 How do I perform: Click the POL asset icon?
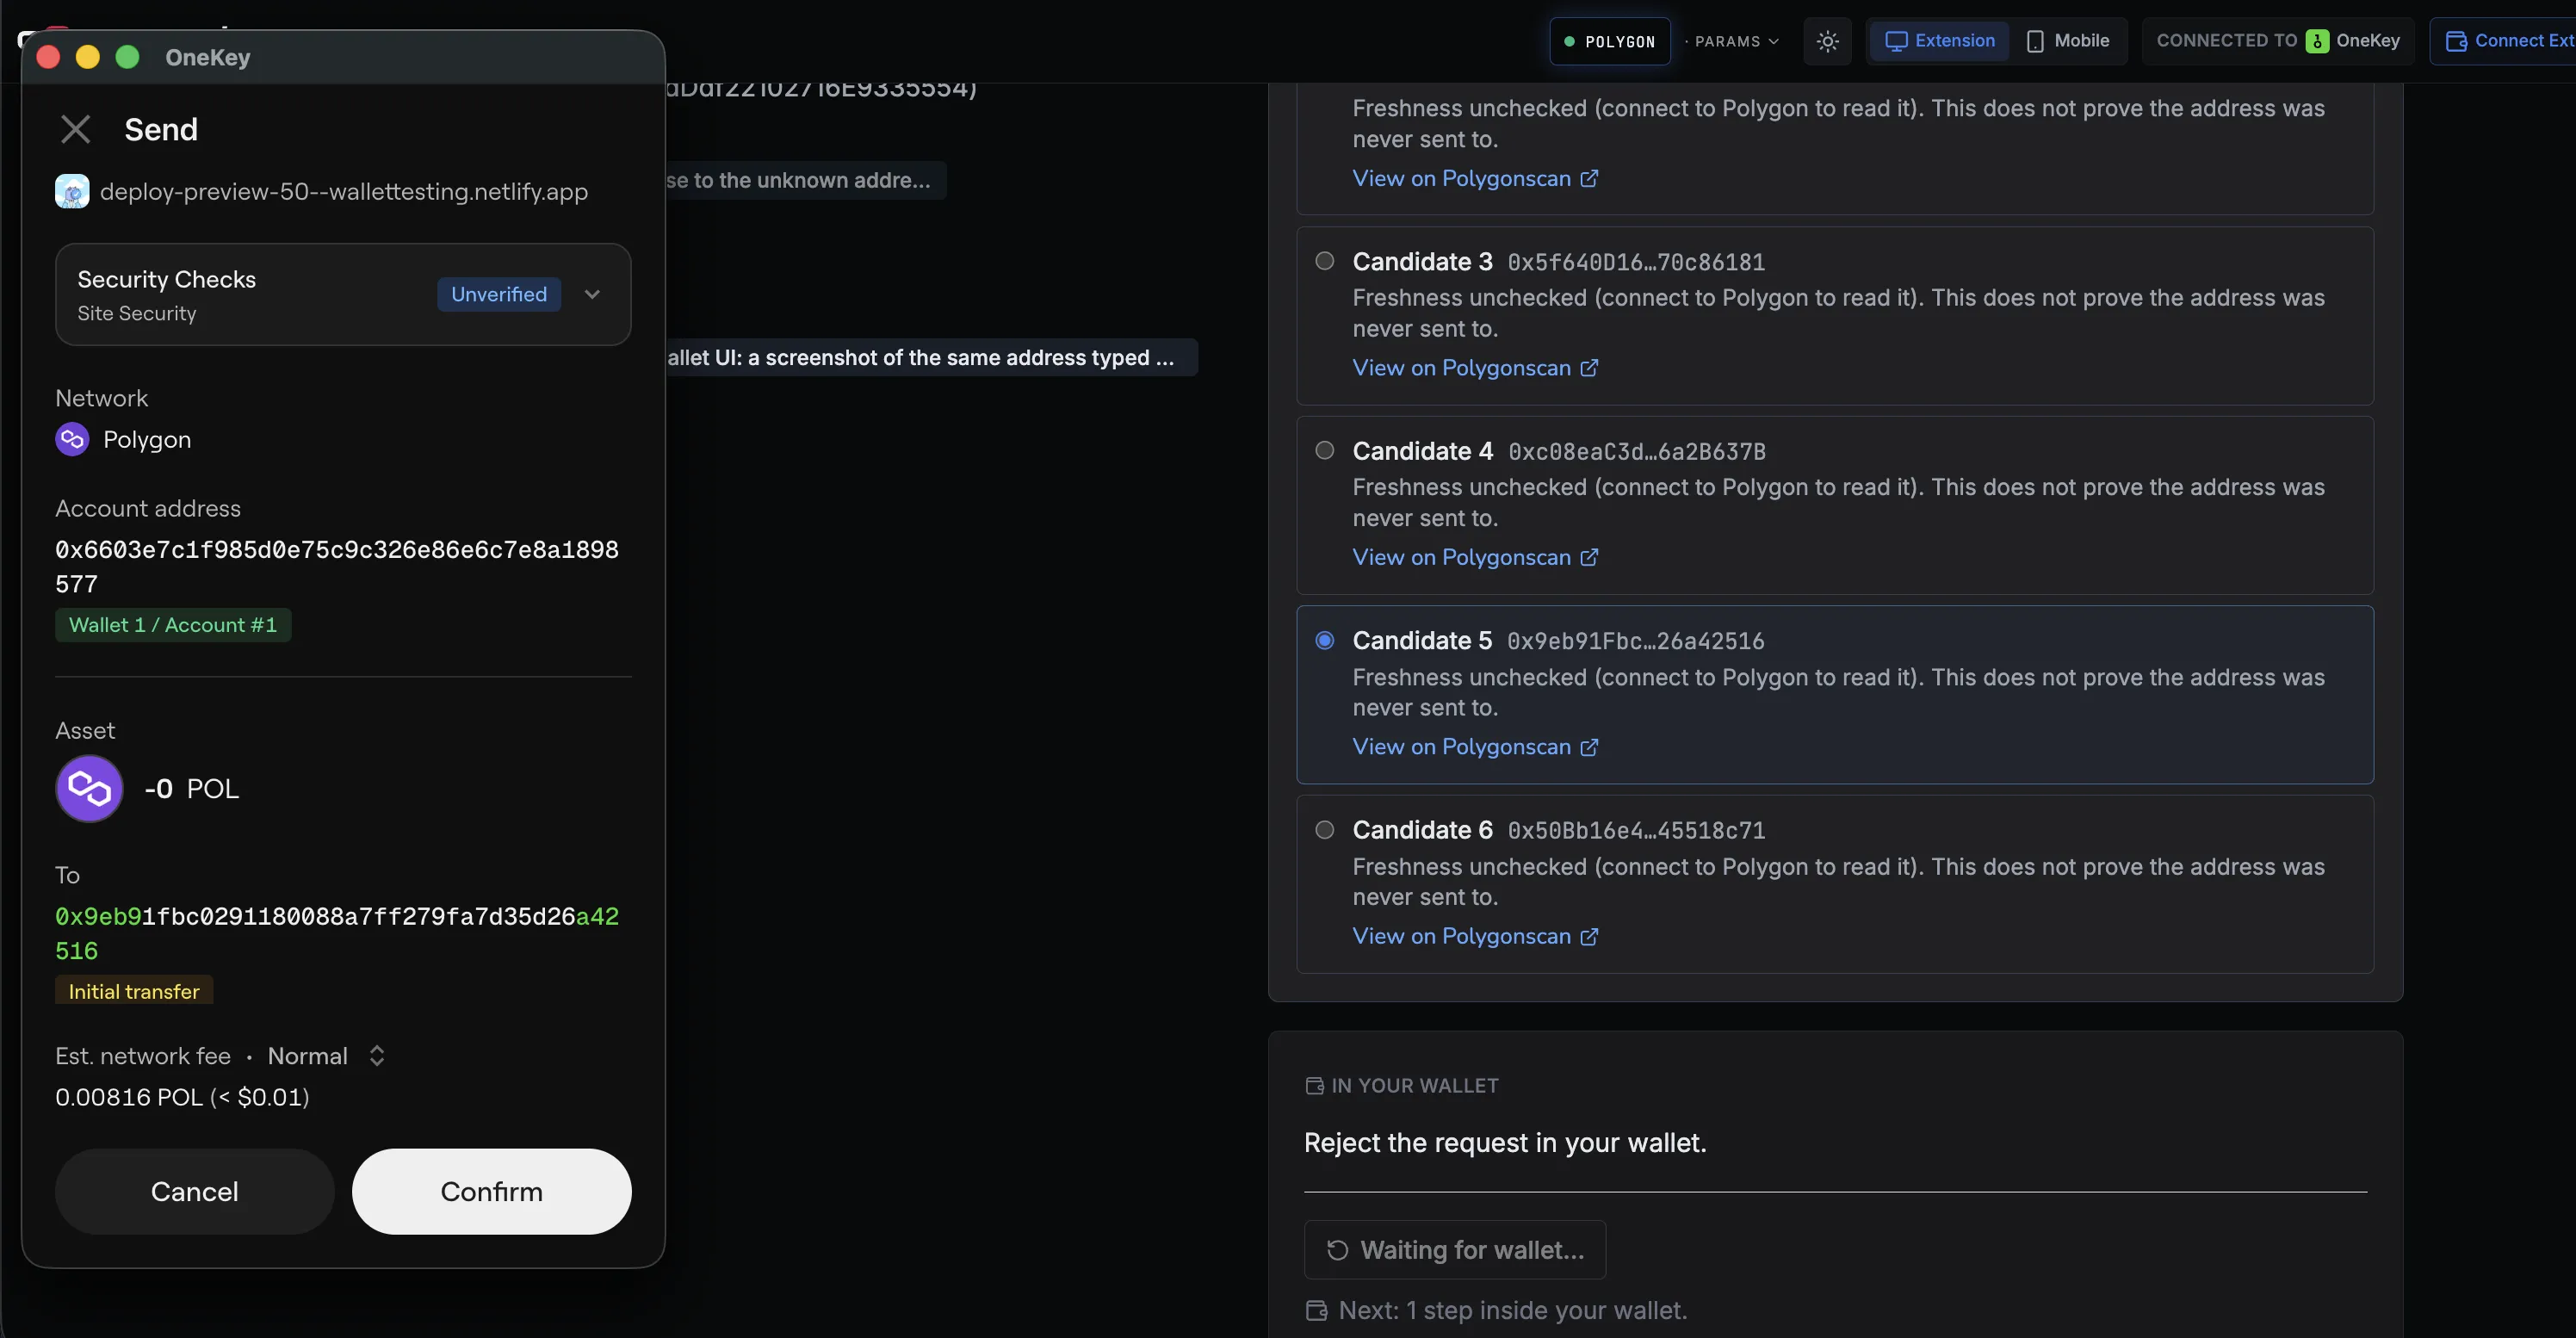(x=89, y=788)
